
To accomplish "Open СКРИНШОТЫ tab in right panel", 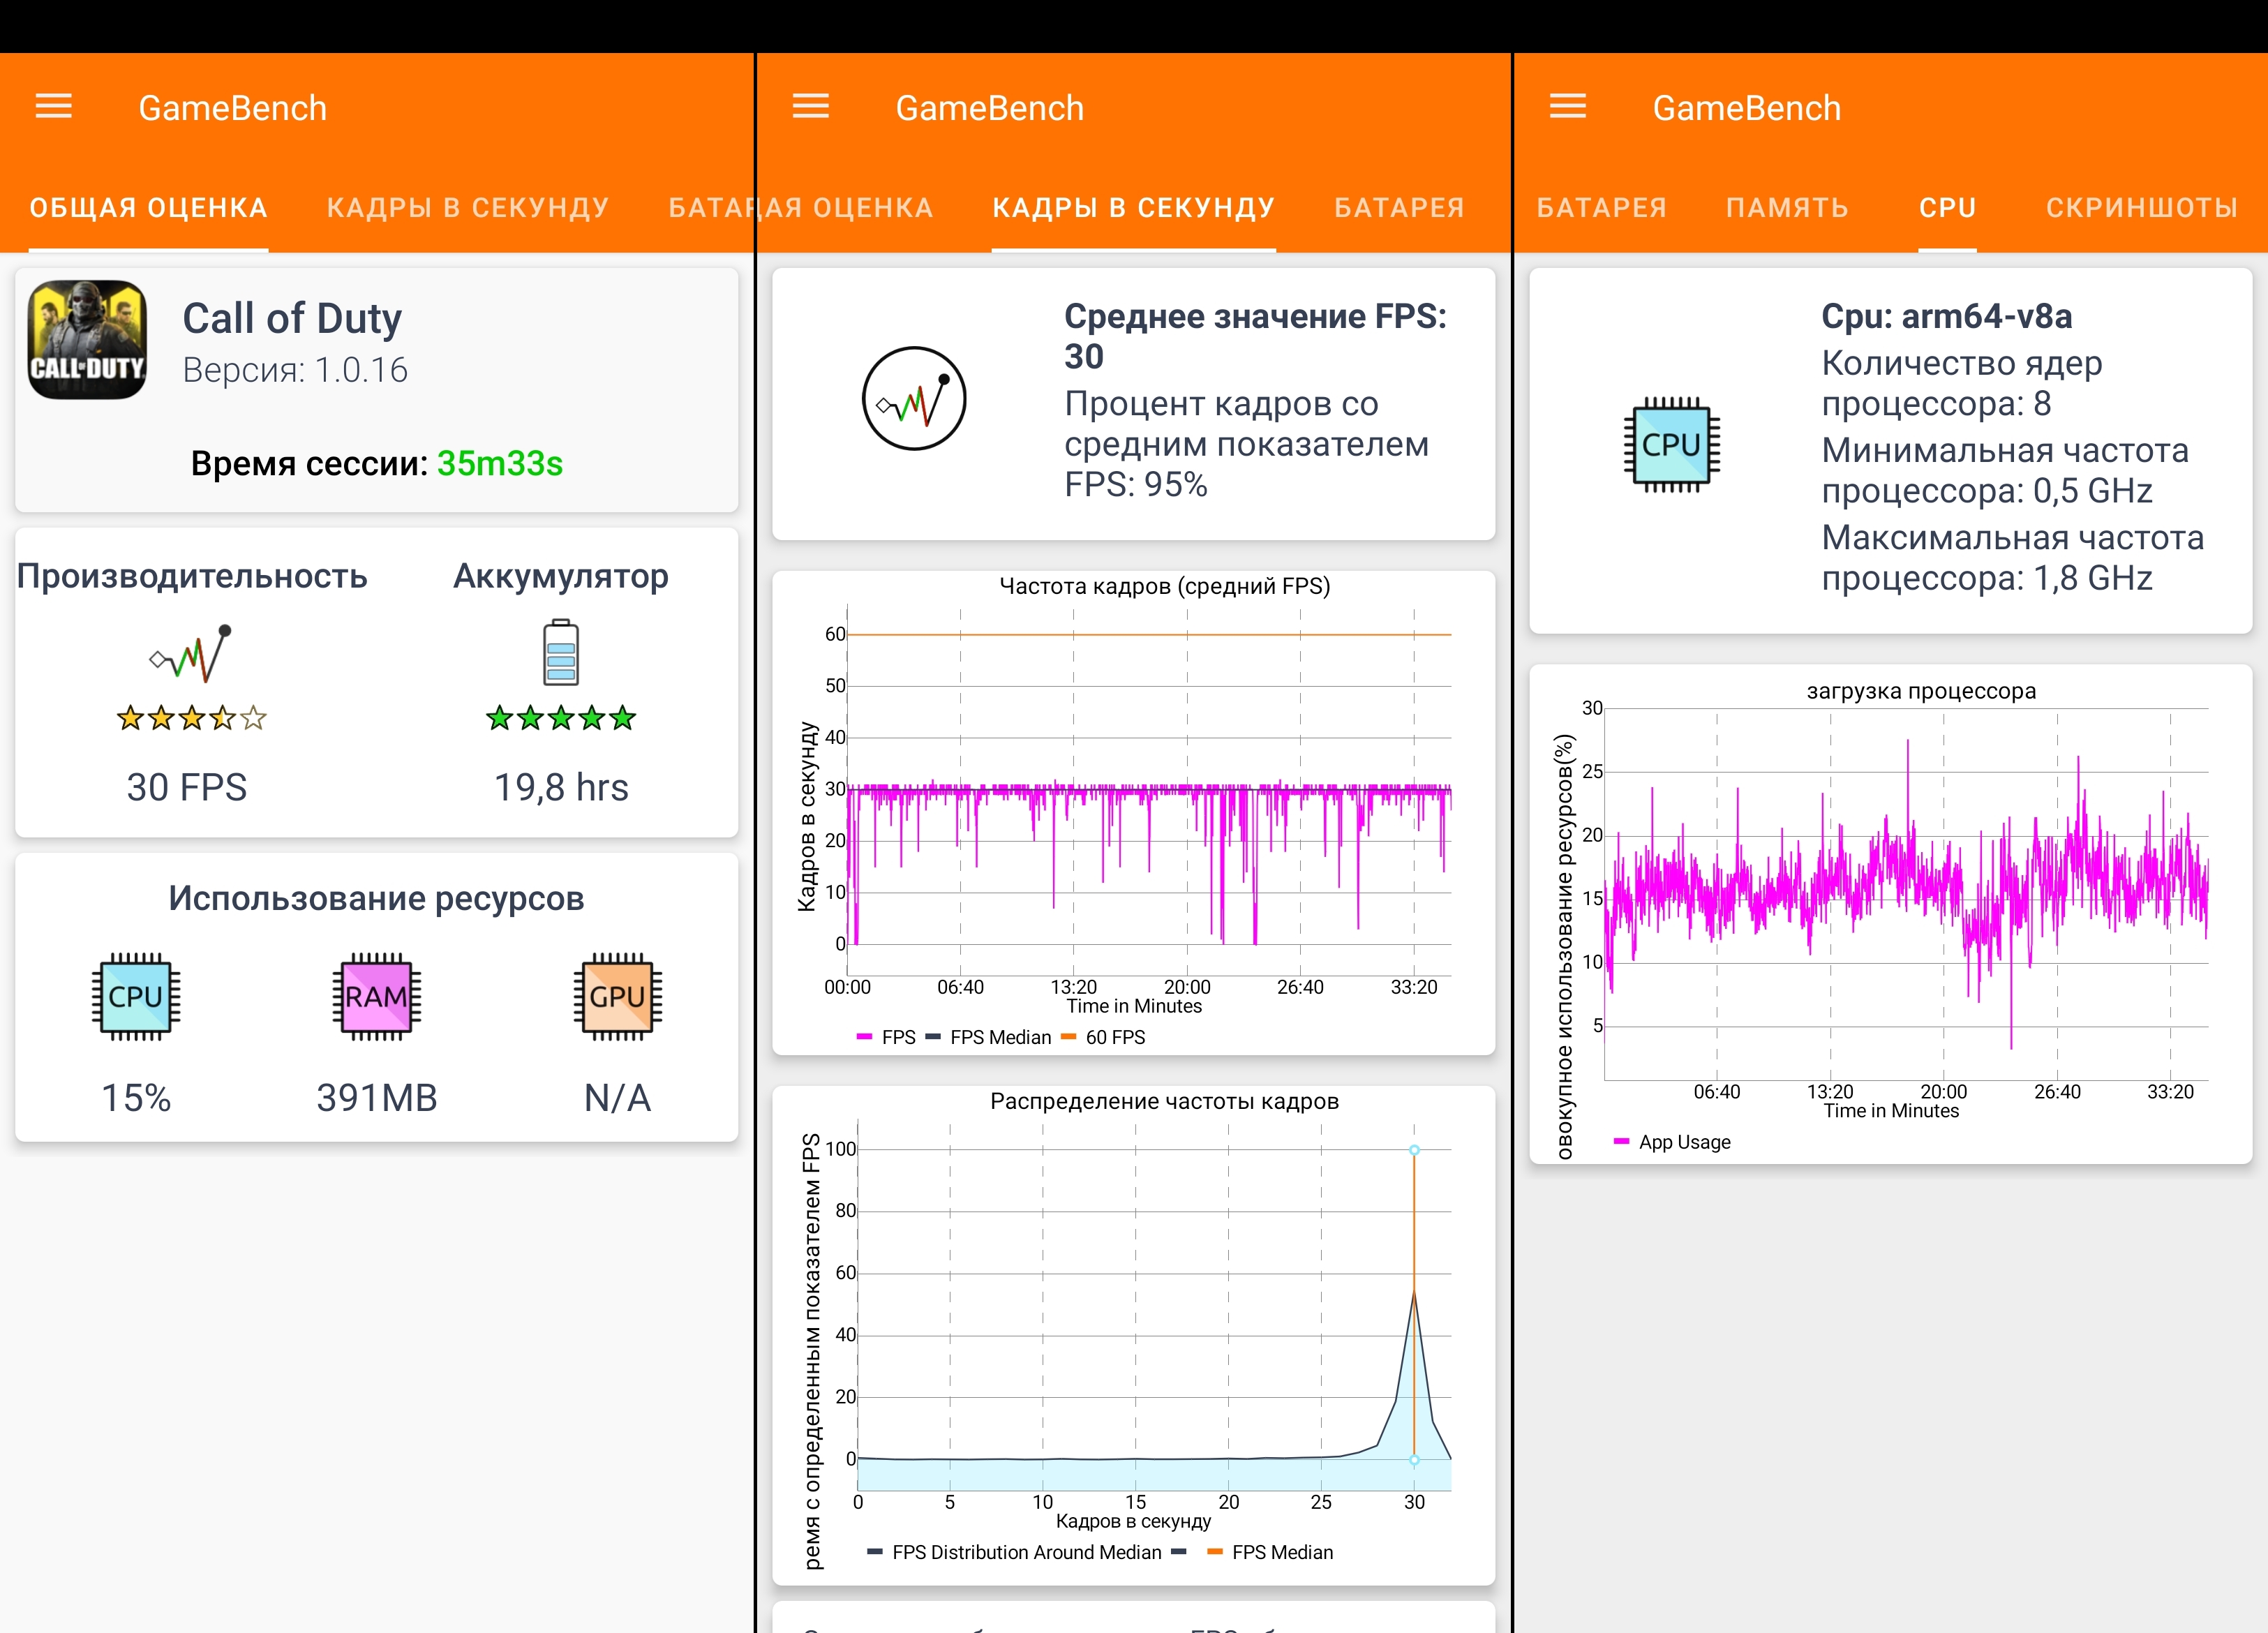I will (2141, 208).
